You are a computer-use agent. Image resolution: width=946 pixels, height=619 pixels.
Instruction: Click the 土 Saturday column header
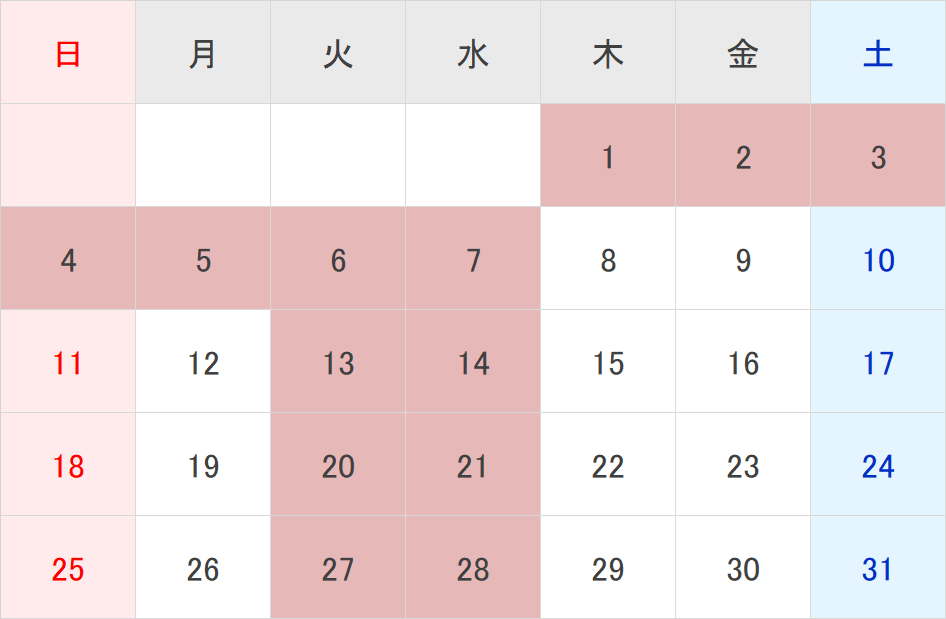[878, 54]
